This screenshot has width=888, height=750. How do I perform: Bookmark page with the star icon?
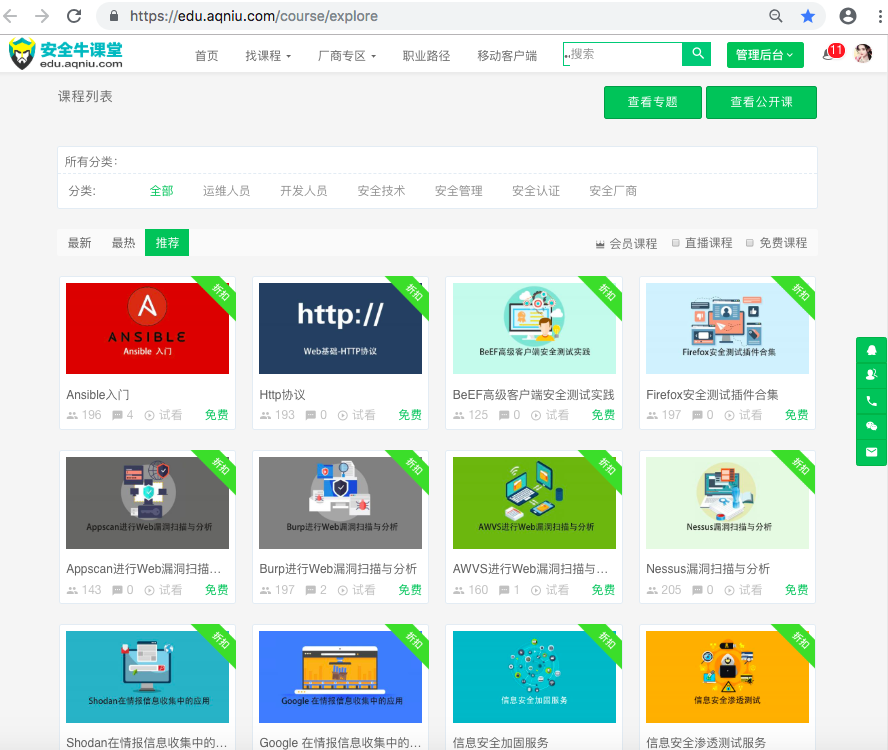(x=808, y=16)
